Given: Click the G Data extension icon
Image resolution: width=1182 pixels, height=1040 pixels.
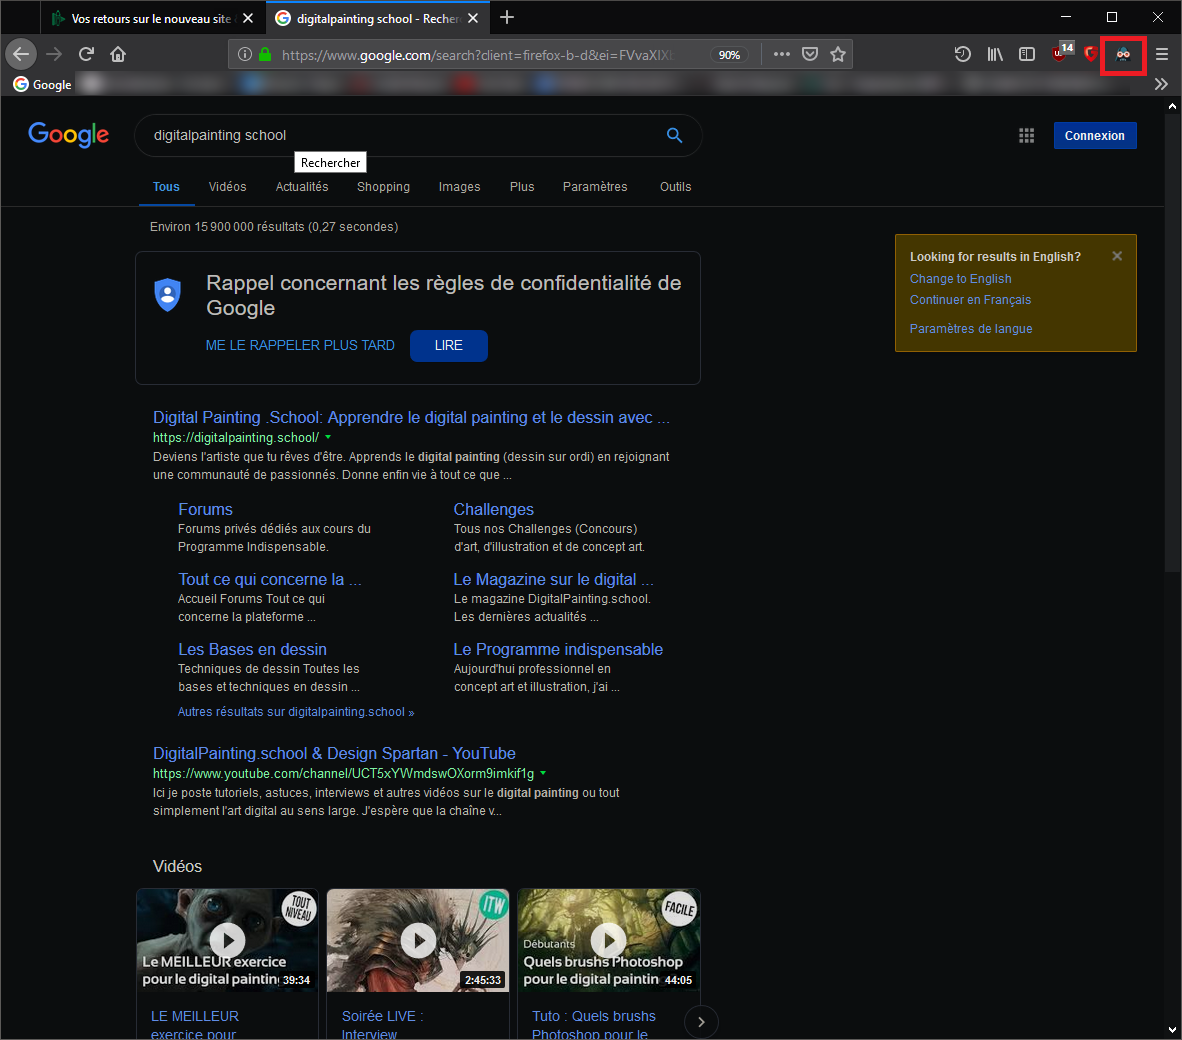Looking at the screenshot, I should [1090, 54].
